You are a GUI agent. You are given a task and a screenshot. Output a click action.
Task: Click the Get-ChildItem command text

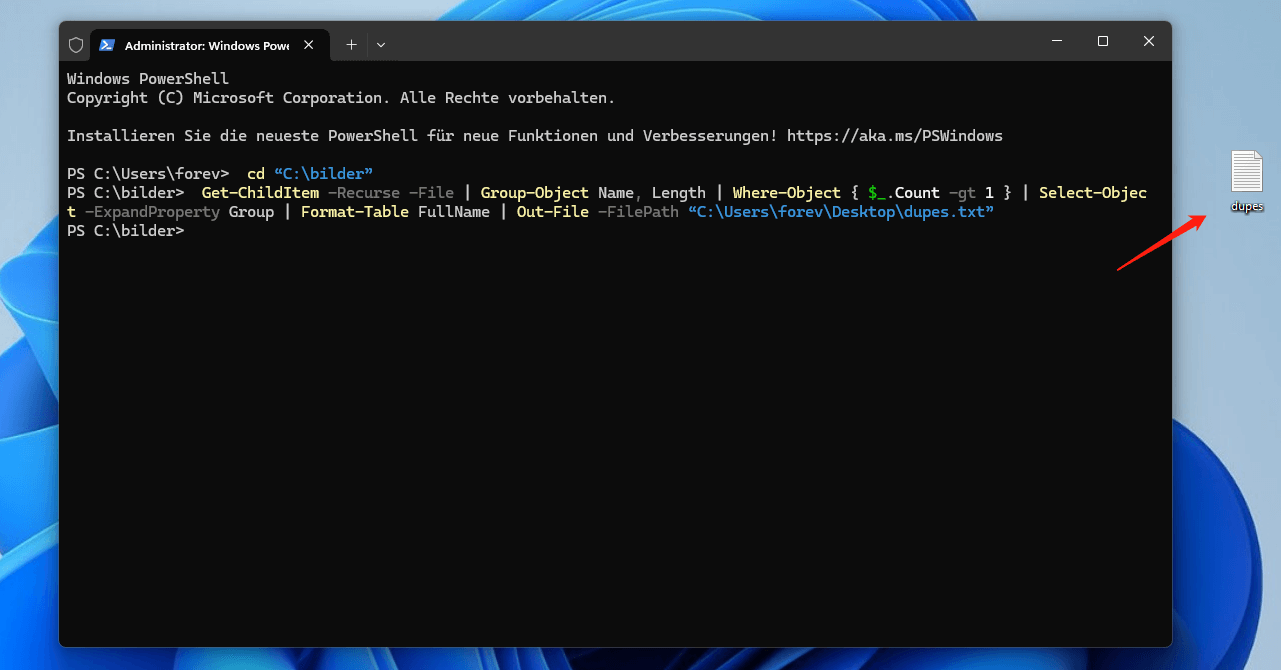pyautogui.click(x=259, y=192)
